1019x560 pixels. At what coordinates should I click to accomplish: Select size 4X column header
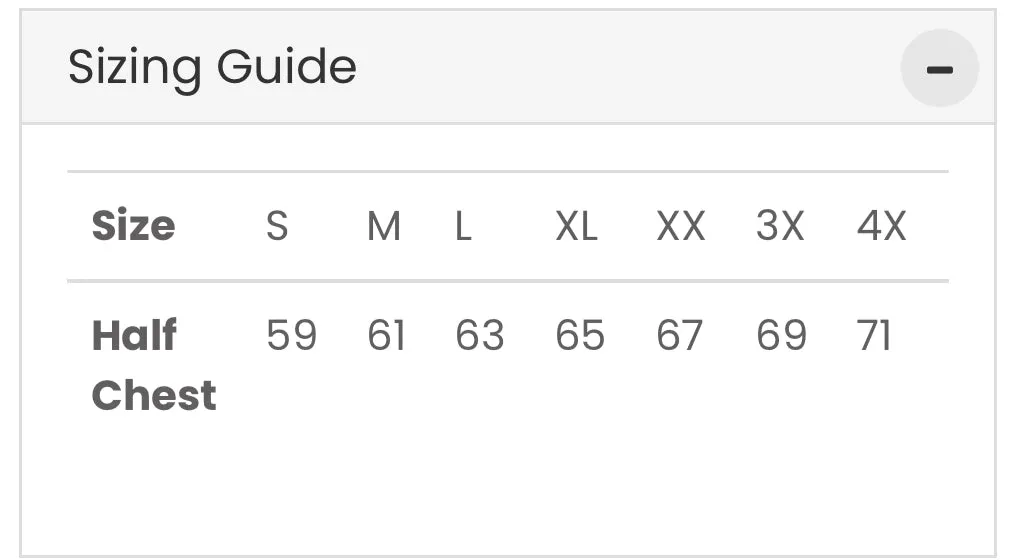[x=881, y=227]
